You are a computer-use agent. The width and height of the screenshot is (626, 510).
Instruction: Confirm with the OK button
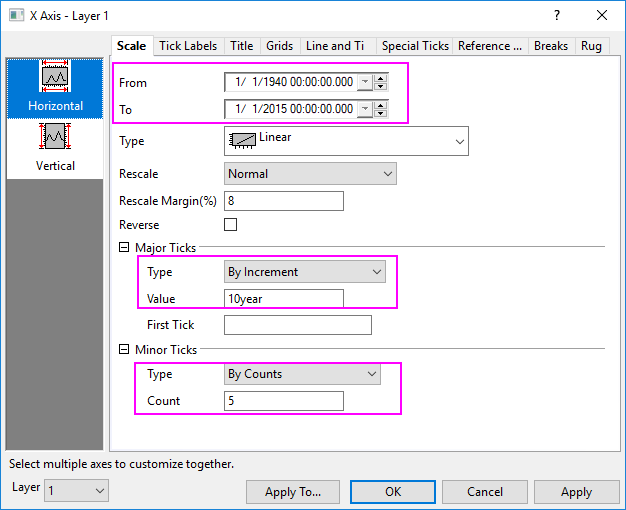coord(393,492)
